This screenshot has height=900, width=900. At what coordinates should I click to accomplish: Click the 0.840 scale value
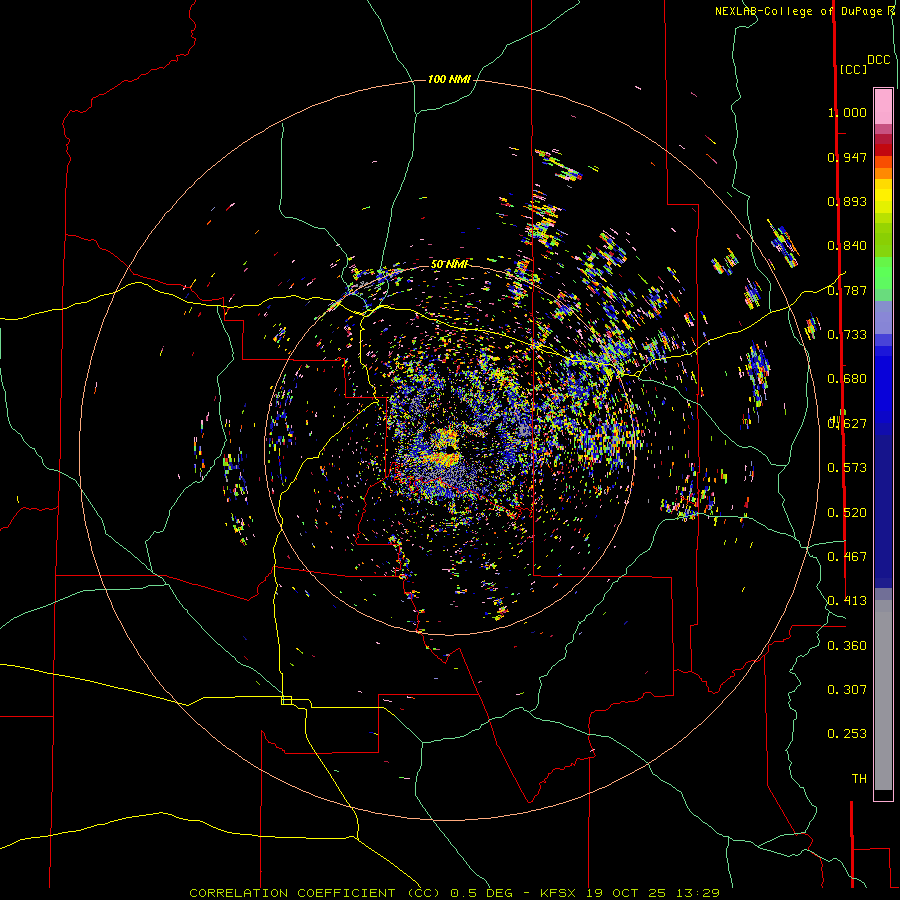click(847, 246)
